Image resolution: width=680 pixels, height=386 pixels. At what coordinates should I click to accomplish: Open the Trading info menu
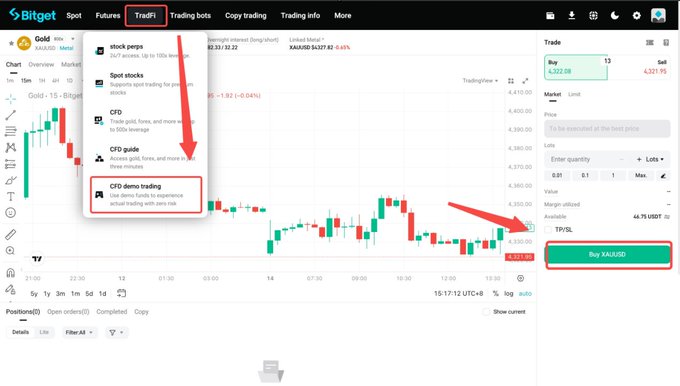[x=300, y=16]
